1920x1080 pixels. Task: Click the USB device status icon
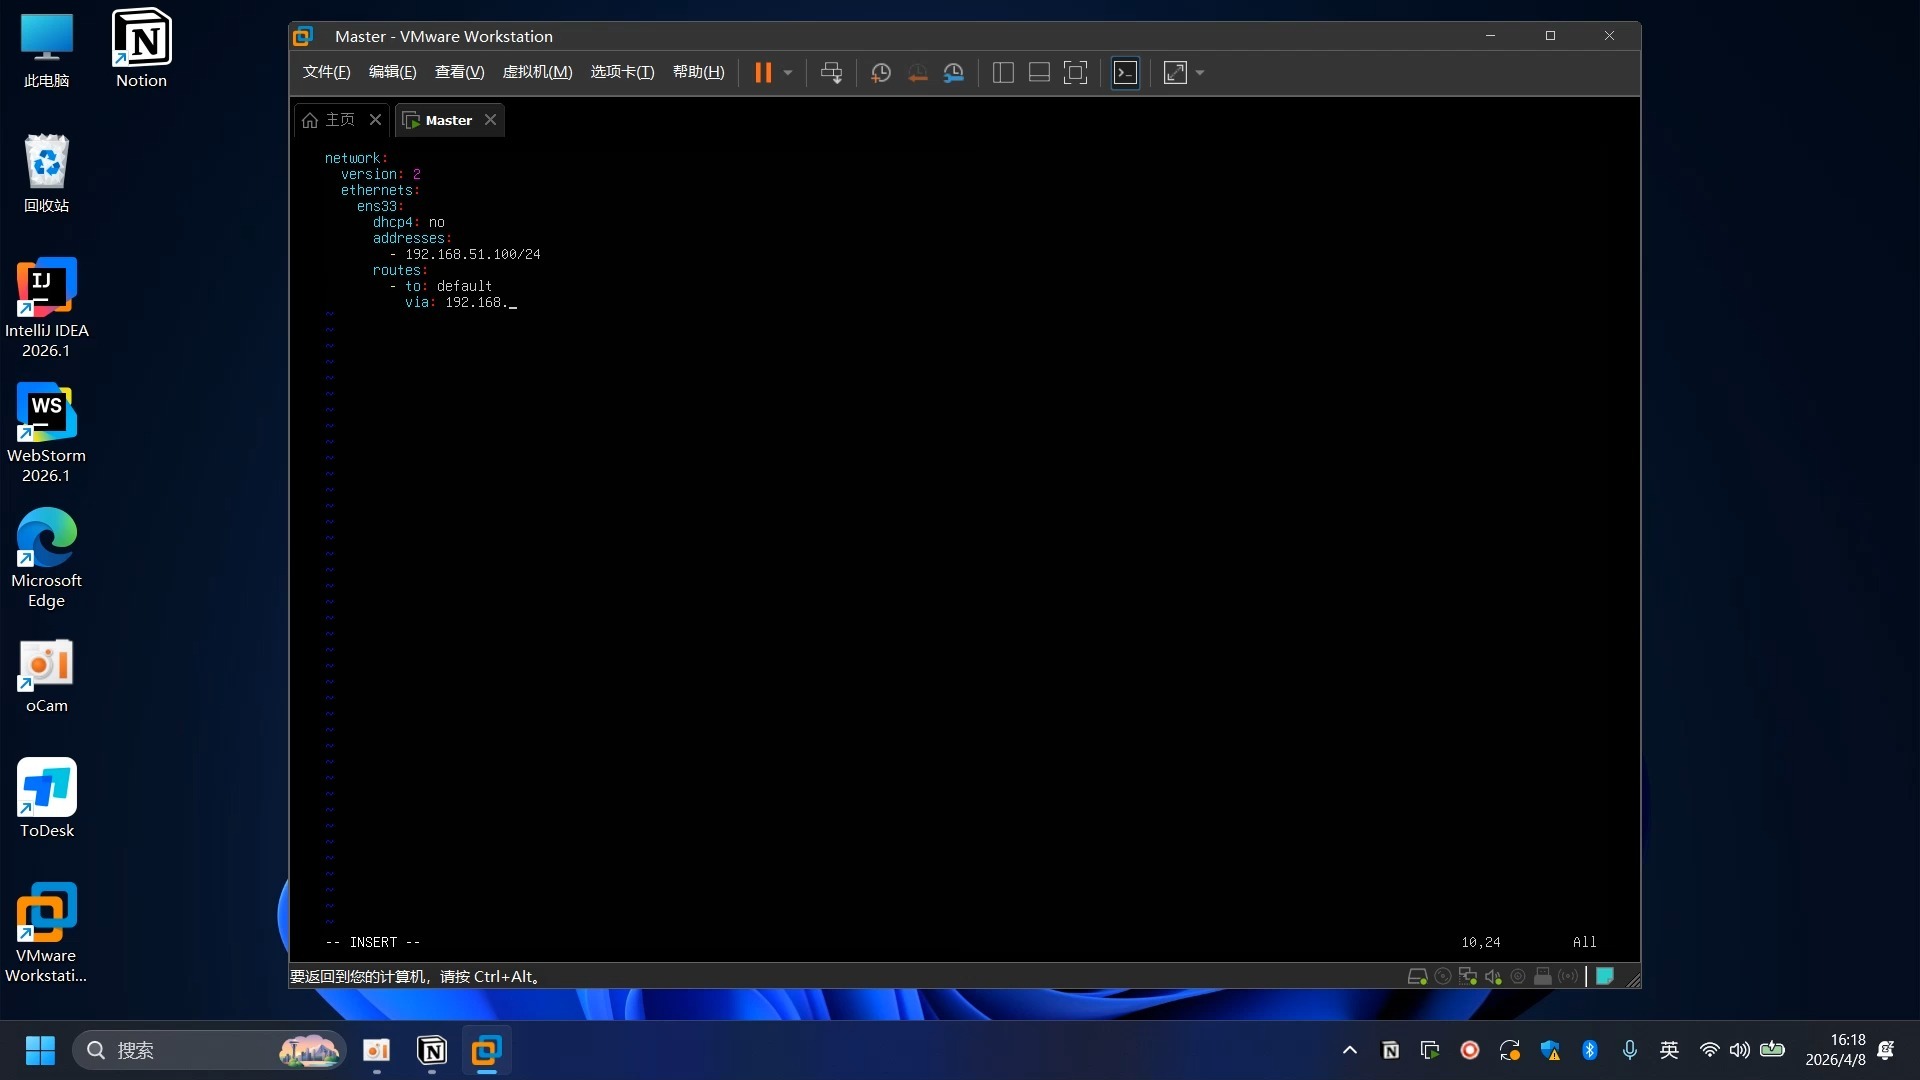pyautogui.click(x=1543, y=977)
